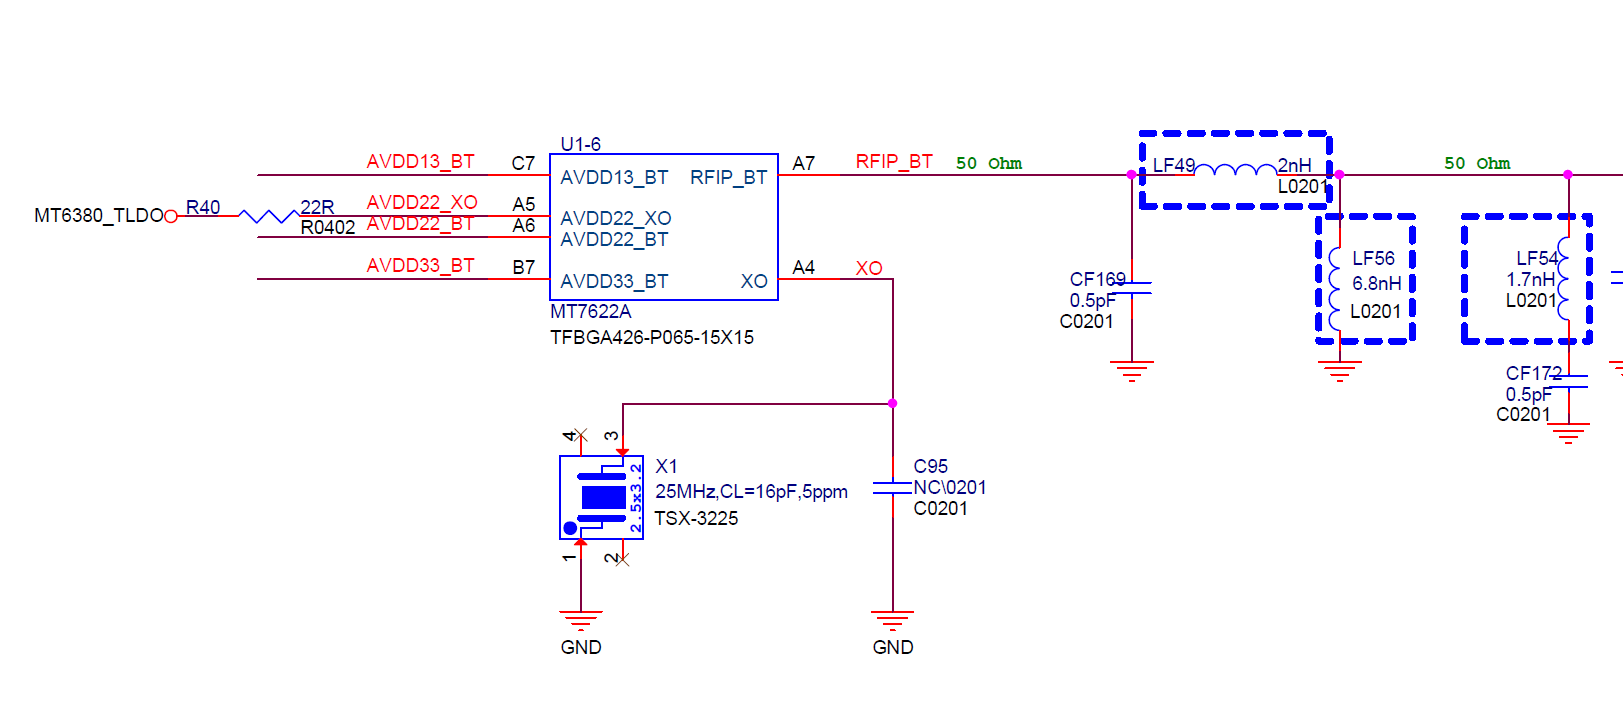Select the 2nH inductor value
This screenshot has height=701, width=1623.
tap(1295, 165)
